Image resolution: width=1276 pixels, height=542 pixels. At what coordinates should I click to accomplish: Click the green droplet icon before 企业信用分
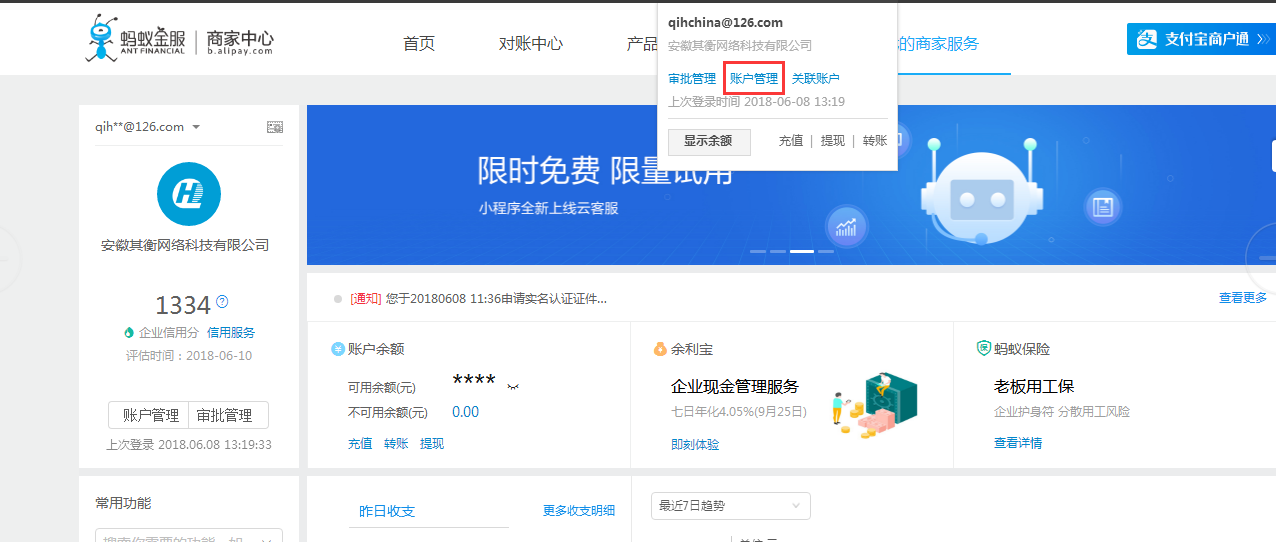coord(128,333)
